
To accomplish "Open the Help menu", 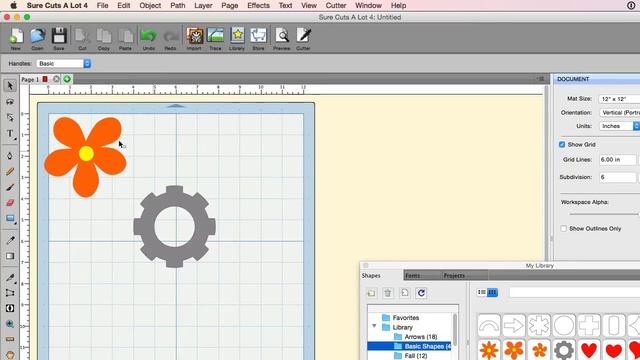I will 398,6.
